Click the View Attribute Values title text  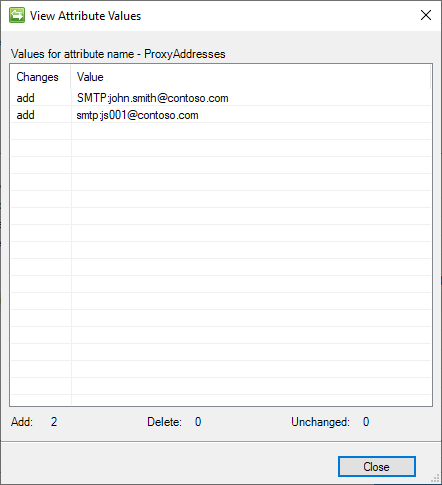tap(85, 16)
